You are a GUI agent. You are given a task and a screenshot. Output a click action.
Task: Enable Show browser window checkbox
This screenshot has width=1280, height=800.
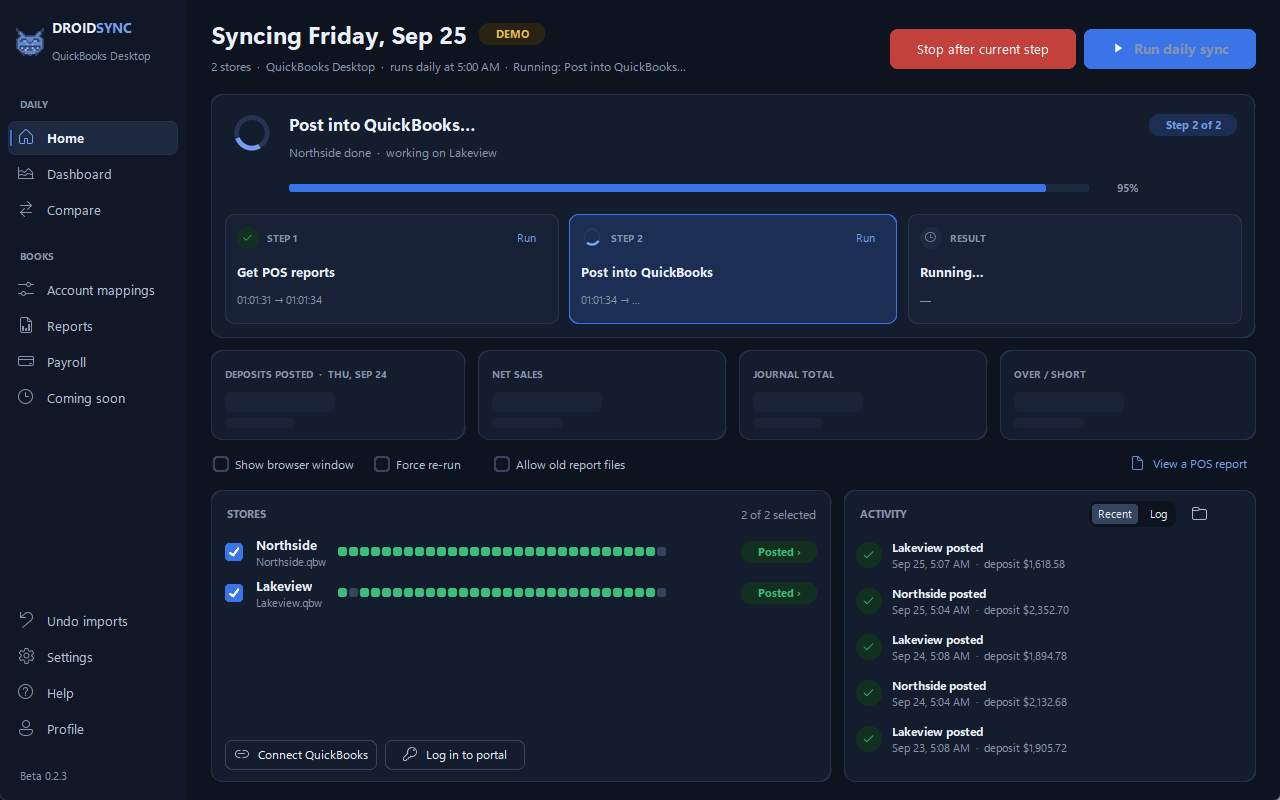click(221, 464)
